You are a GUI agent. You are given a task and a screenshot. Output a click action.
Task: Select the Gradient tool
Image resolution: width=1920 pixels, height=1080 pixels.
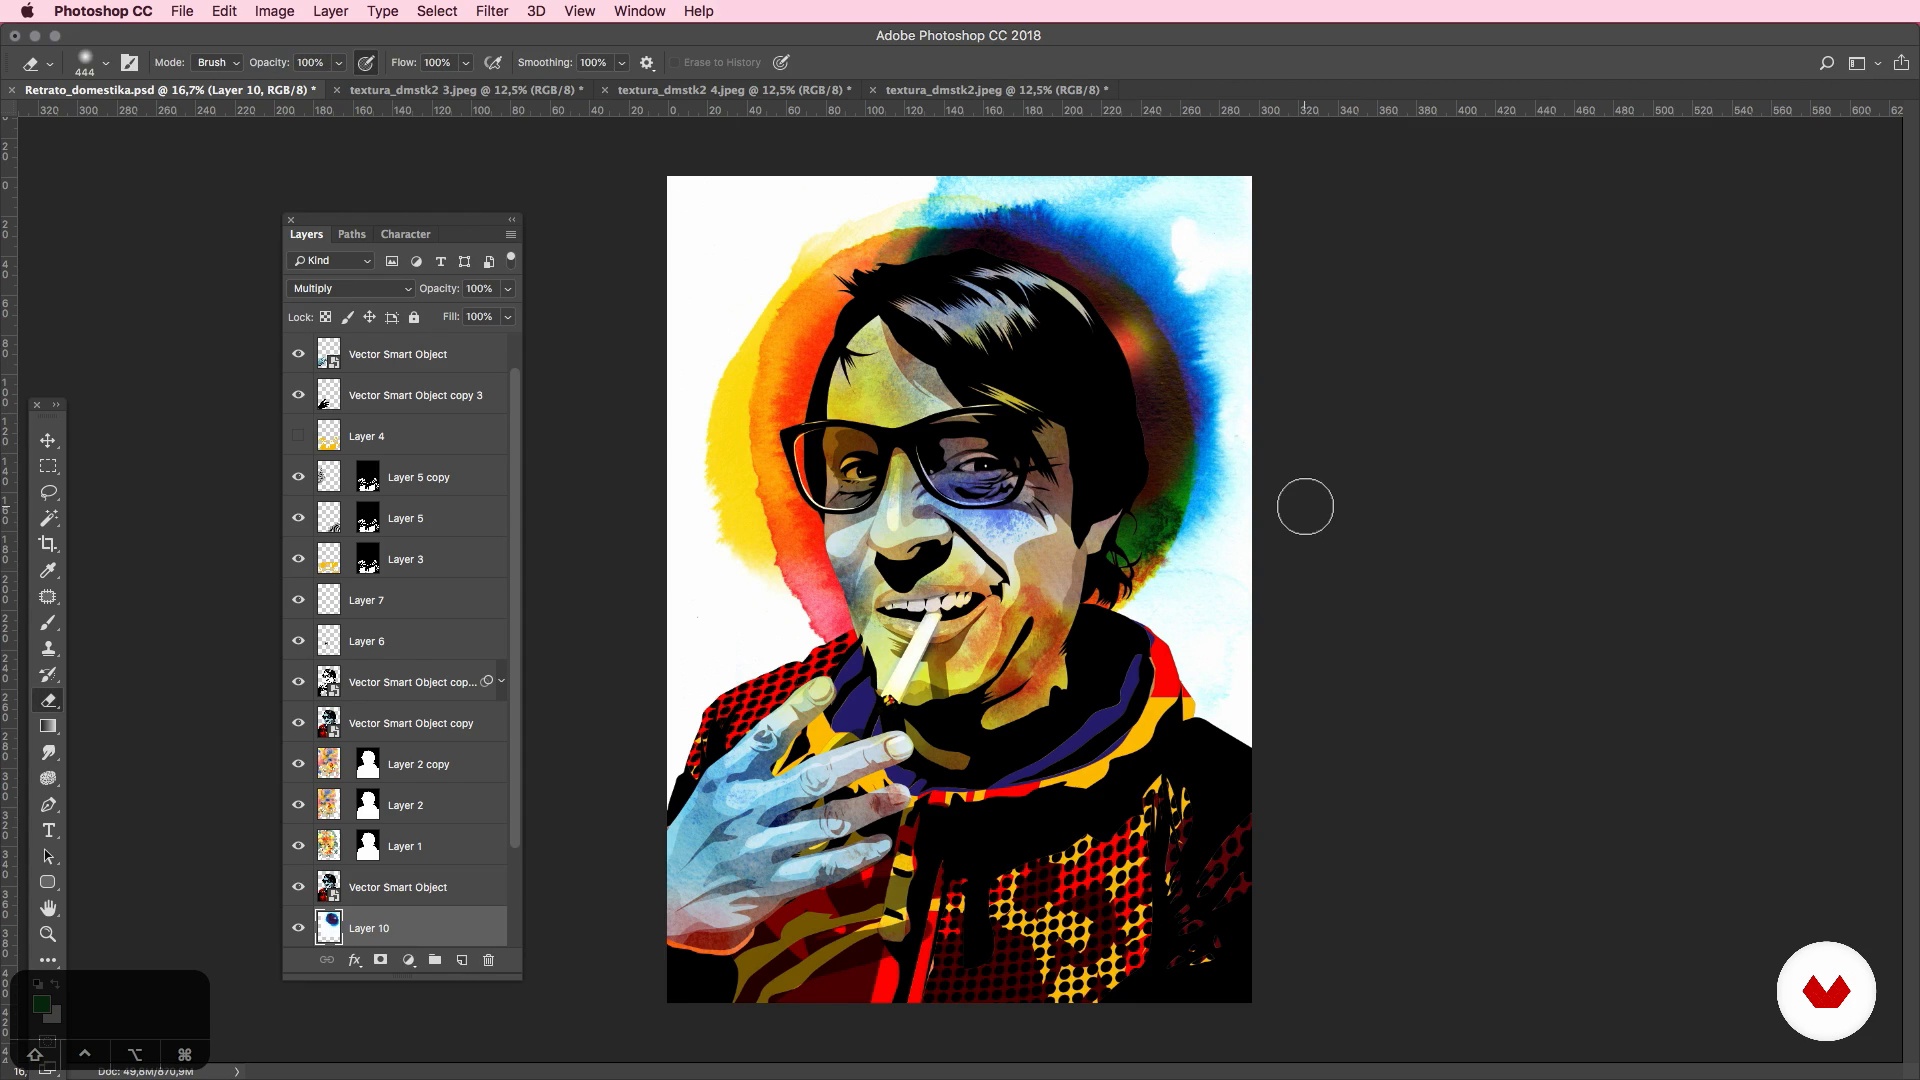click(x=48, y=726)
